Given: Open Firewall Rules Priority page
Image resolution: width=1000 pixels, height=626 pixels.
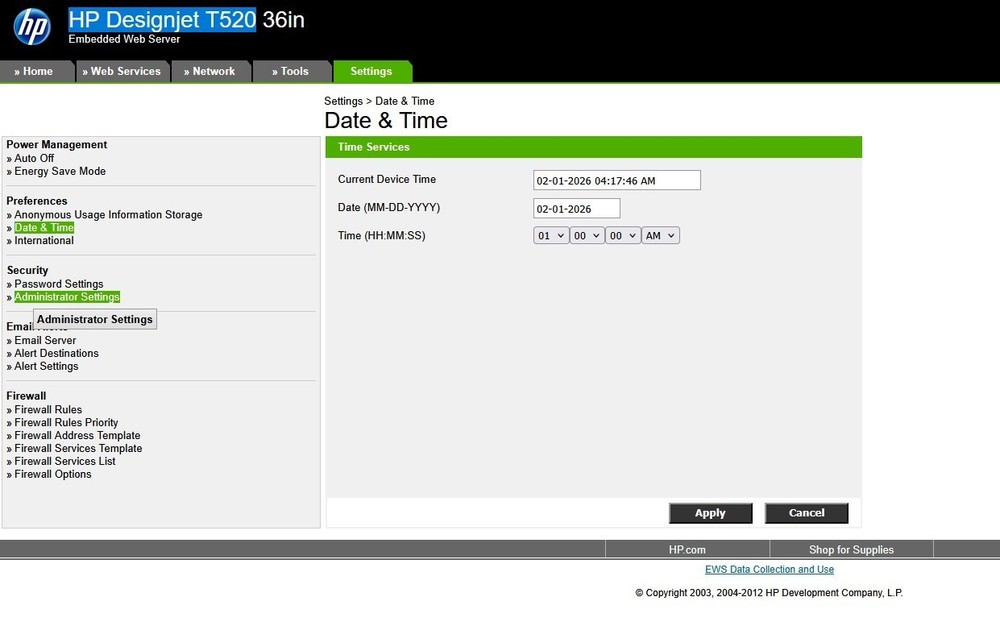Looking at the screenshot, I should pos(66,422).
